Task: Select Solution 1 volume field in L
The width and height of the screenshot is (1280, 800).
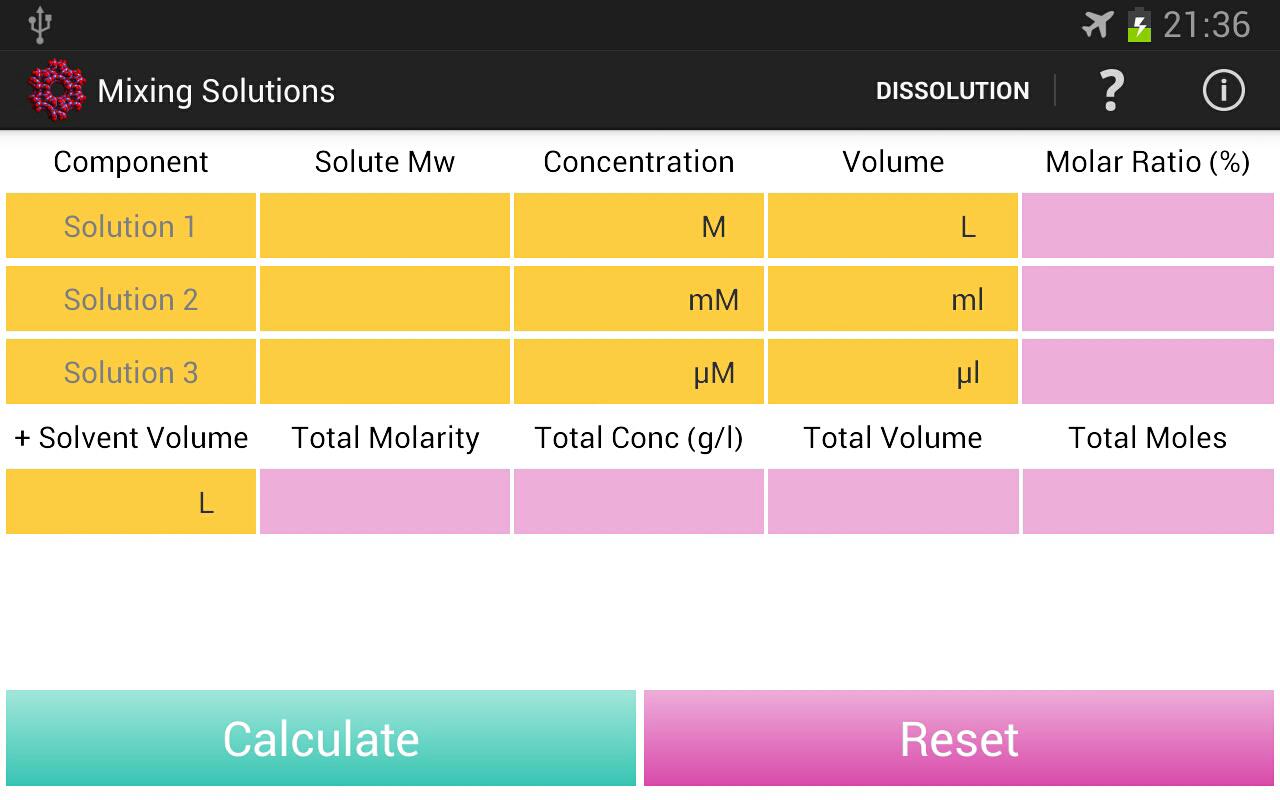Action: pos(893,226)
